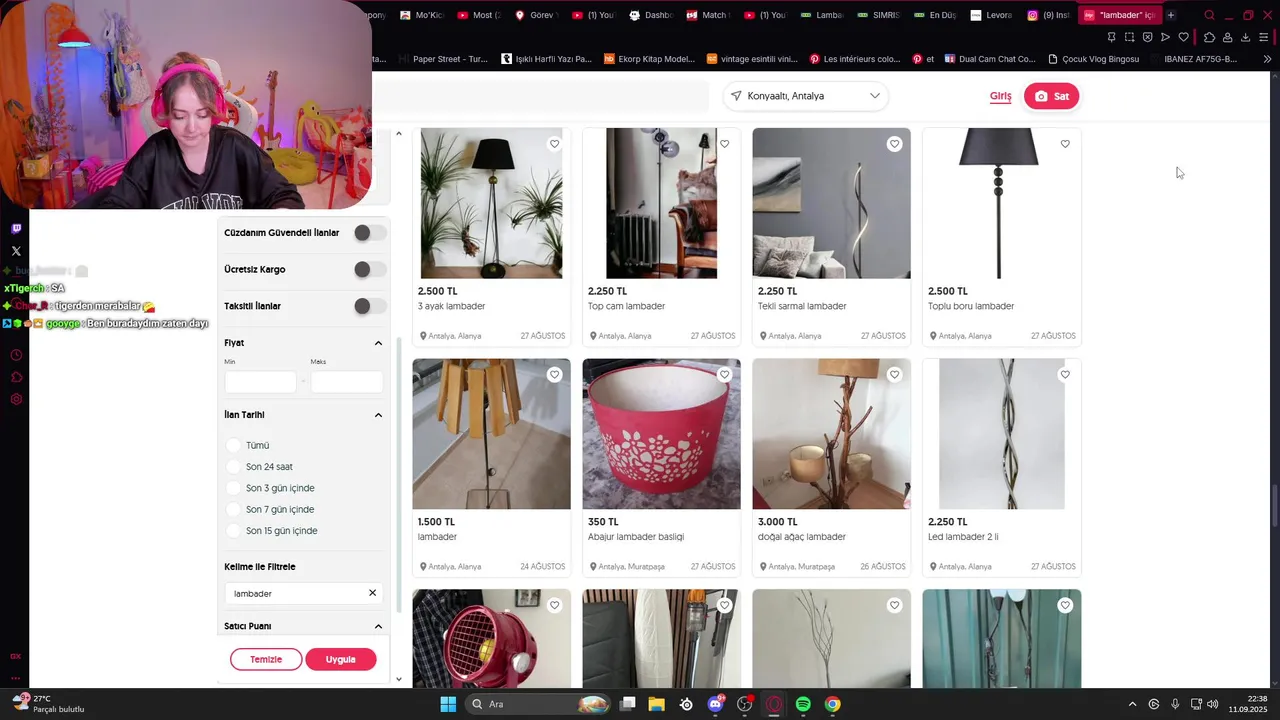Switch to the Match browser tab

[x=707, y=15]
